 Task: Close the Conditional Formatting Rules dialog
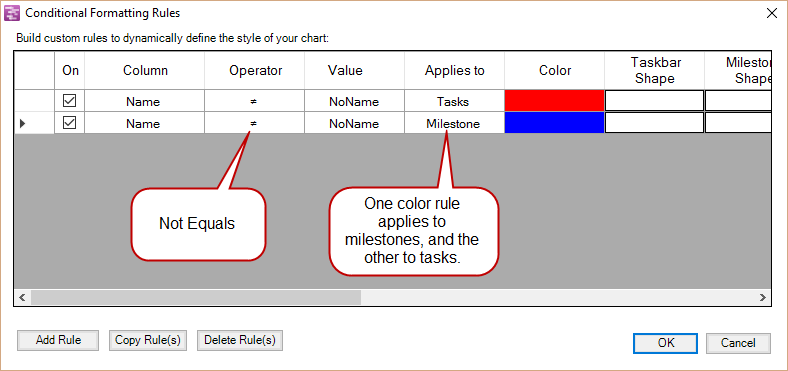point(771,13)
